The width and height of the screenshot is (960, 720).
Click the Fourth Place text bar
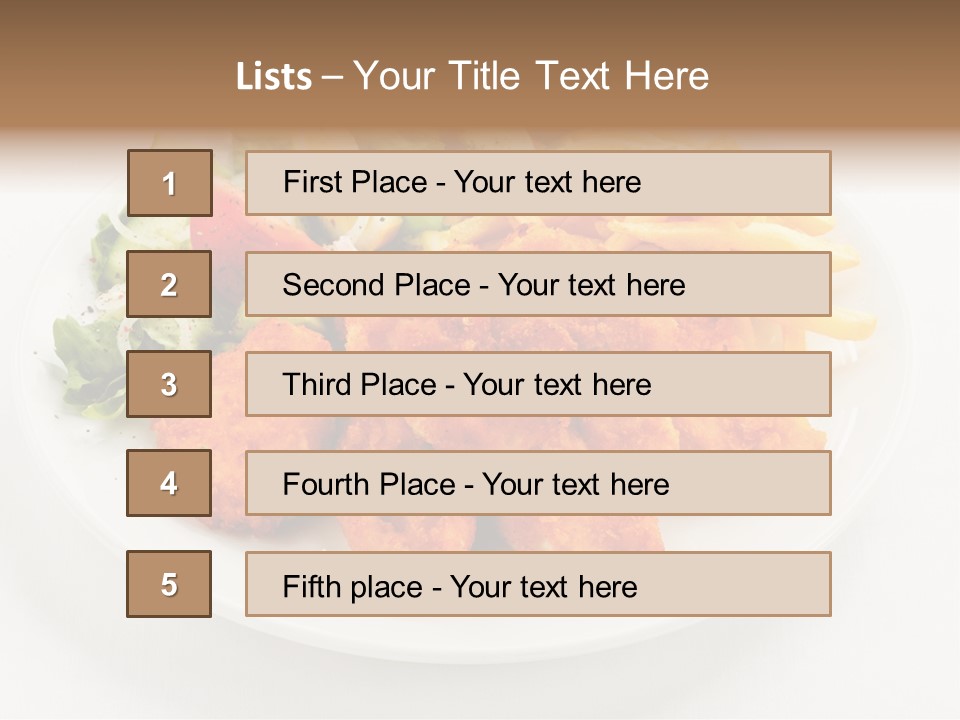(x=538, y=483)
